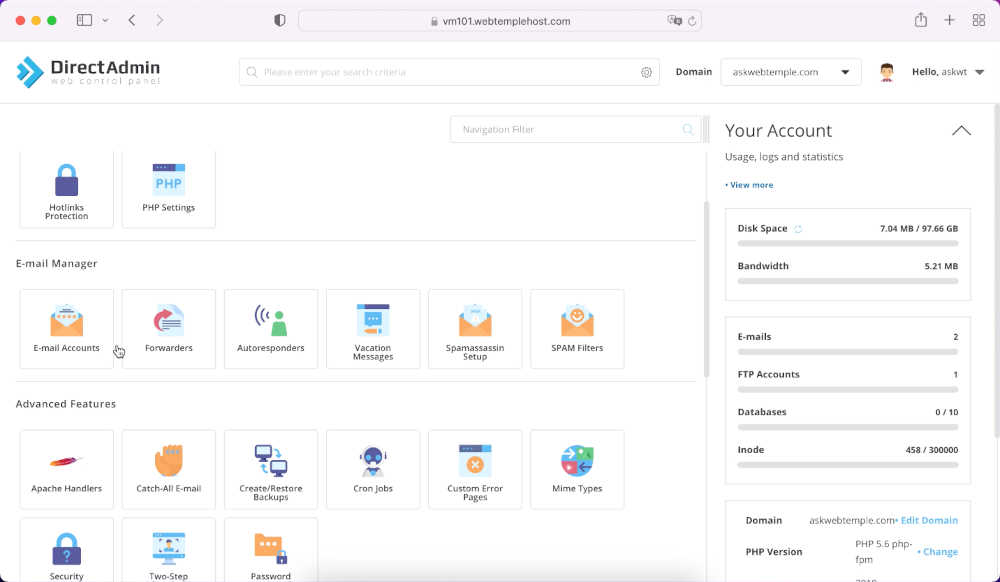Image resolution: width=1000 pixels, height=582 pixels.
Task: Open the Domain dropdown askwebtemple.com
Action: 791,72
